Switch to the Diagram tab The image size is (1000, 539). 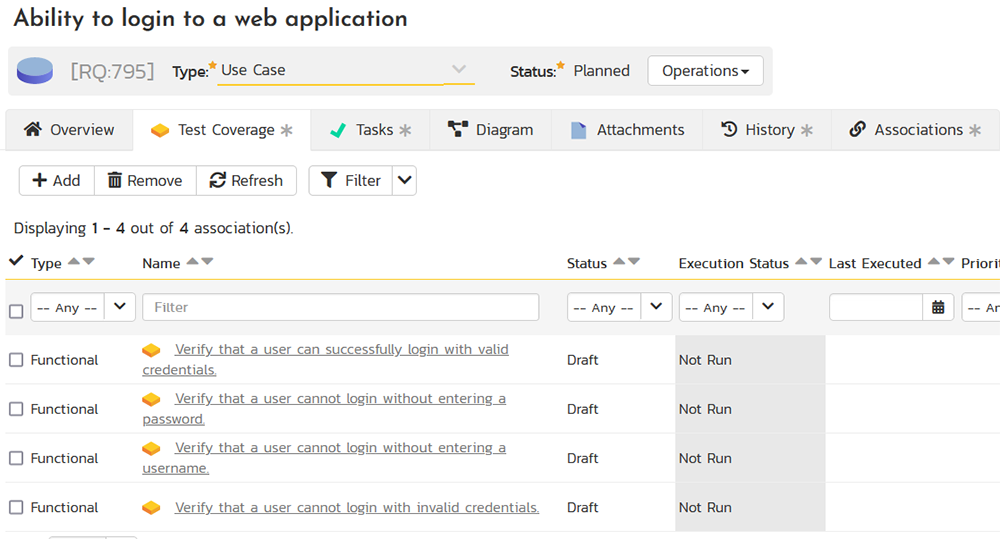490,130
